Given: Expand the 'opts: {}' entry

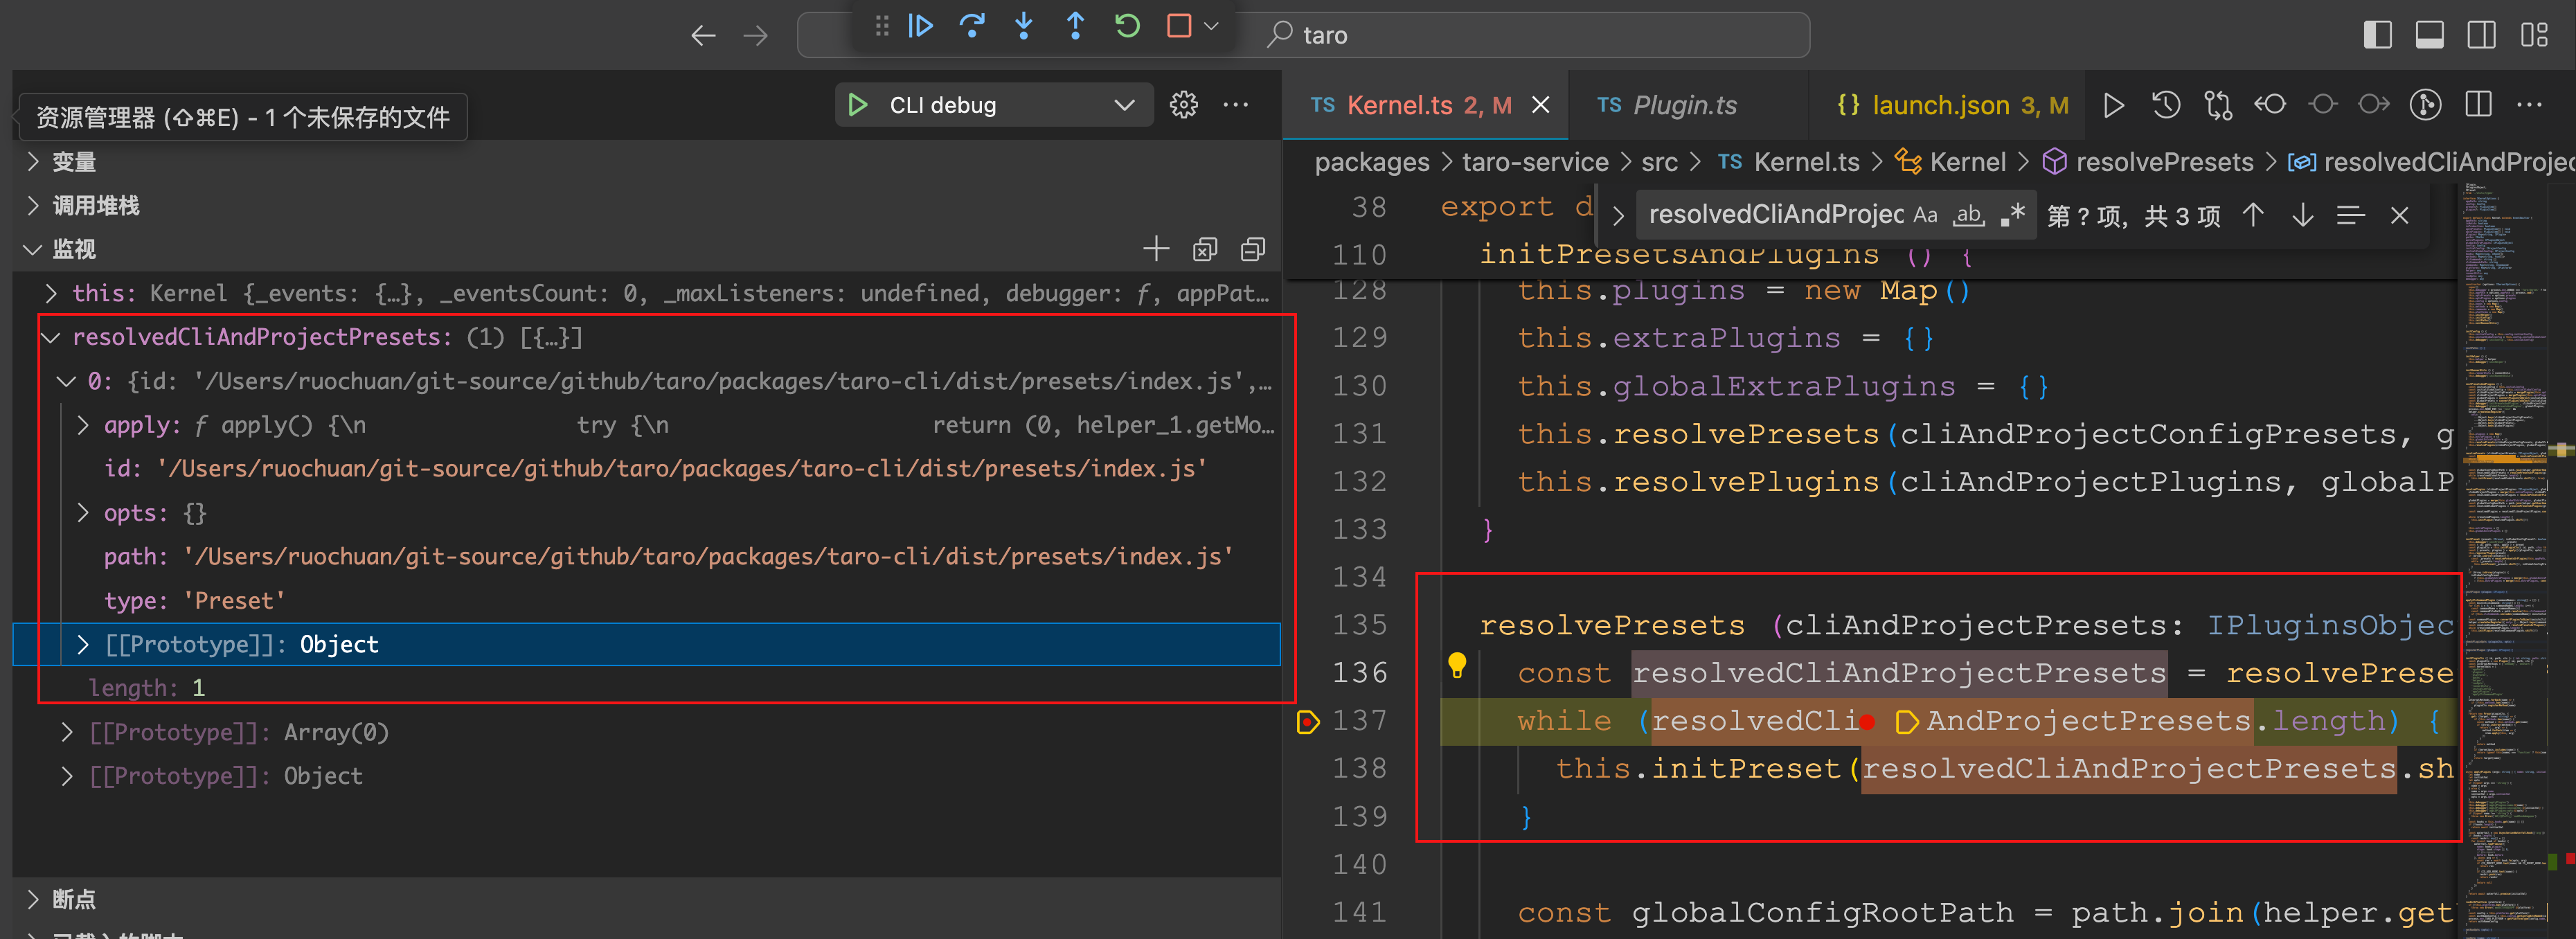Looking at the screenshot, I should pos(83,513).
